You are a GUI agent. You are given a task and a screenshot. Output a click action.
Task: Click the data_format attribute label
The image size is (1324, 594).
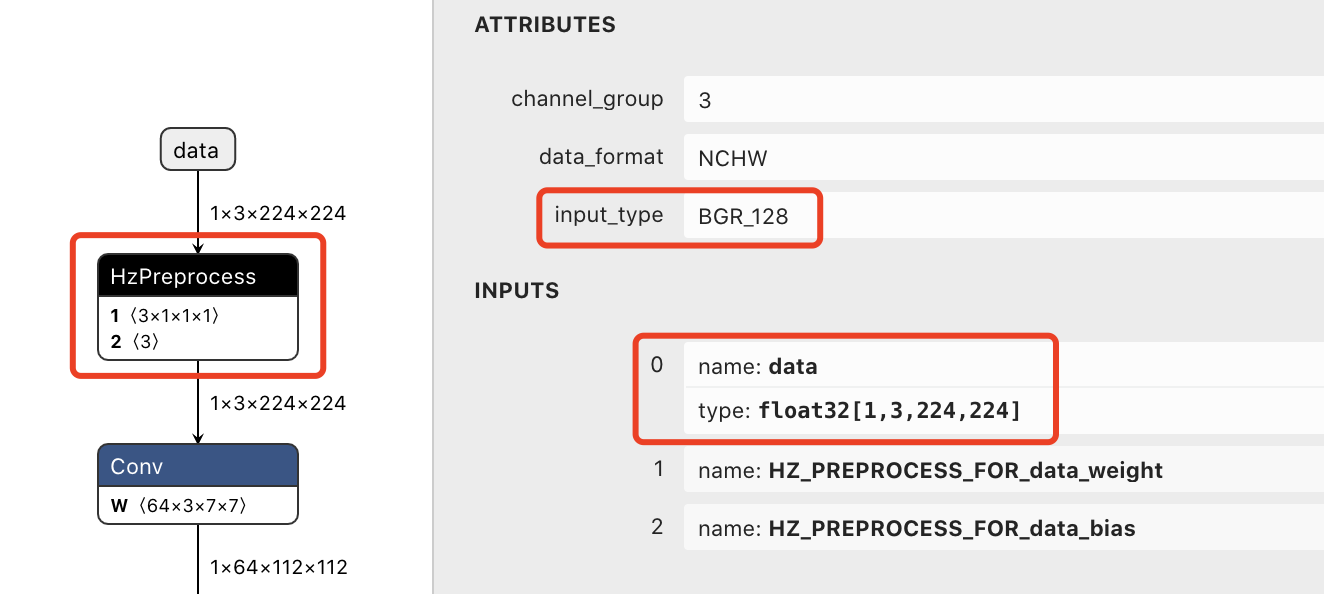click(x=601, y=157)
